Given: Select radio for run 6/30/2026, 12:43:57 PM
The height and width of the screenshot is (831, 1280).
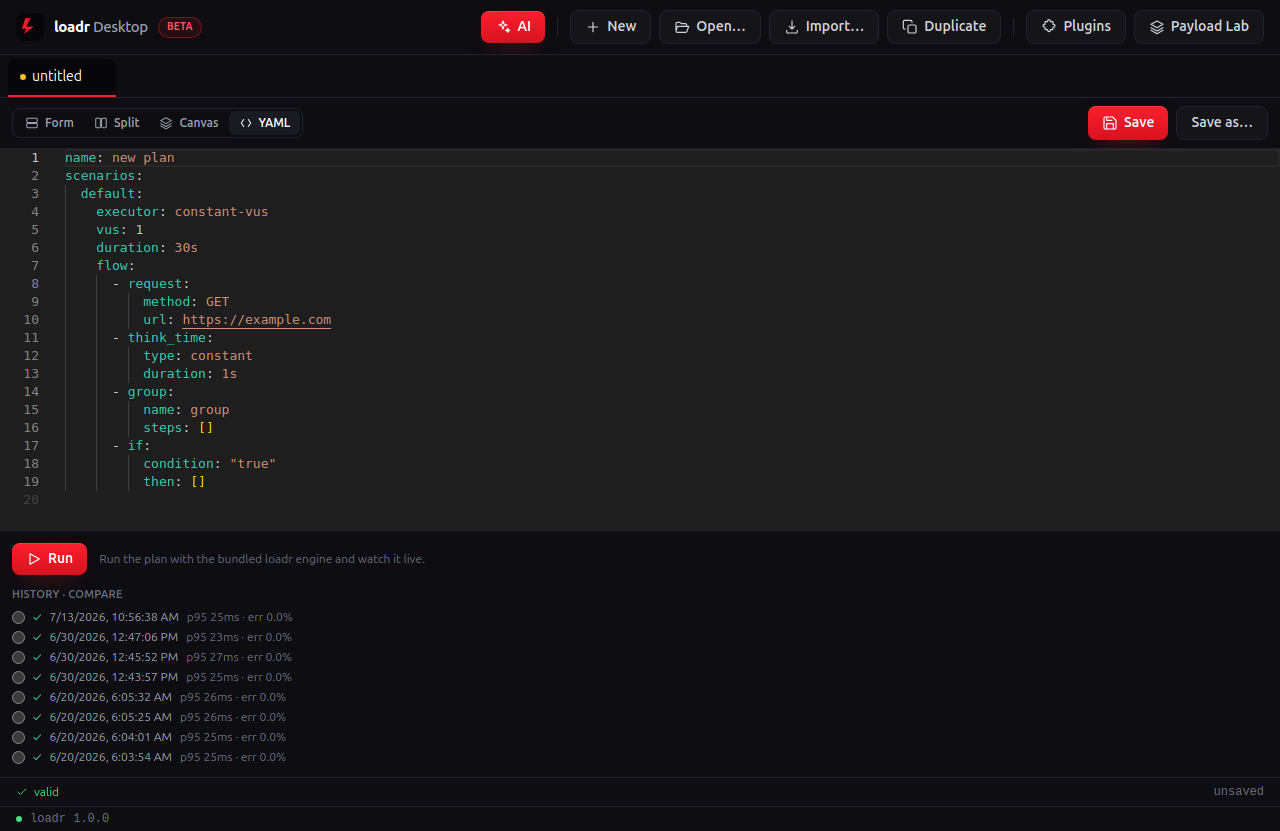Looking at the screenshot, I should tap(19, 677).
